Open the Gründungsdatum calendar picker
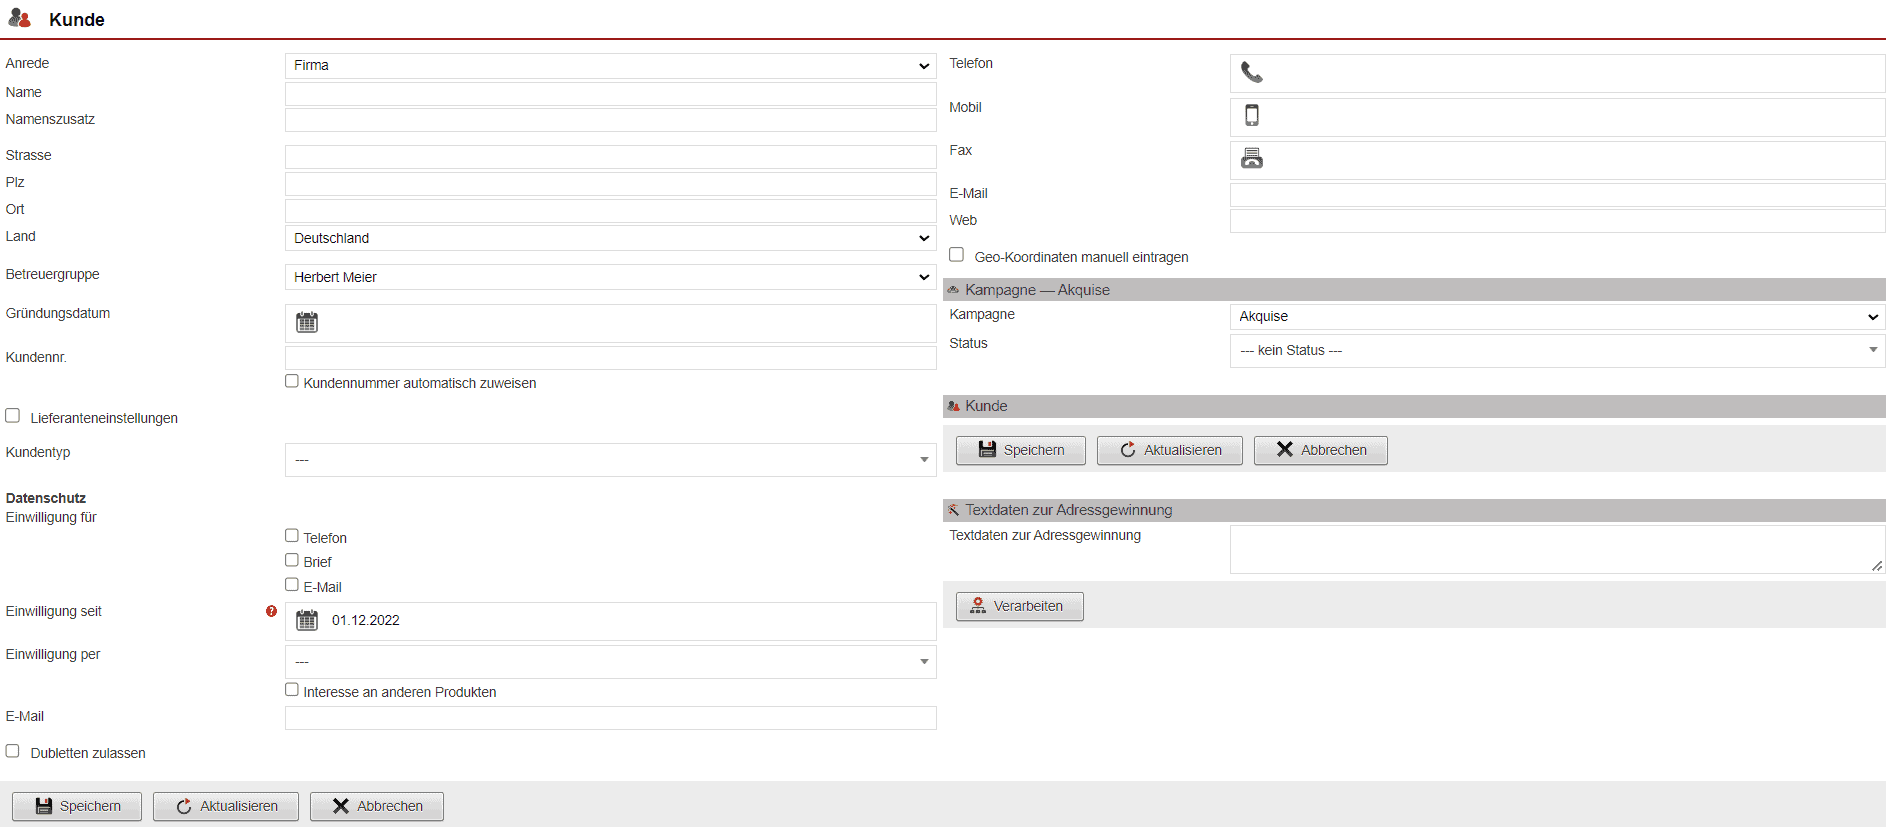The image size is (1886, 827). click(x=307, y=323)
